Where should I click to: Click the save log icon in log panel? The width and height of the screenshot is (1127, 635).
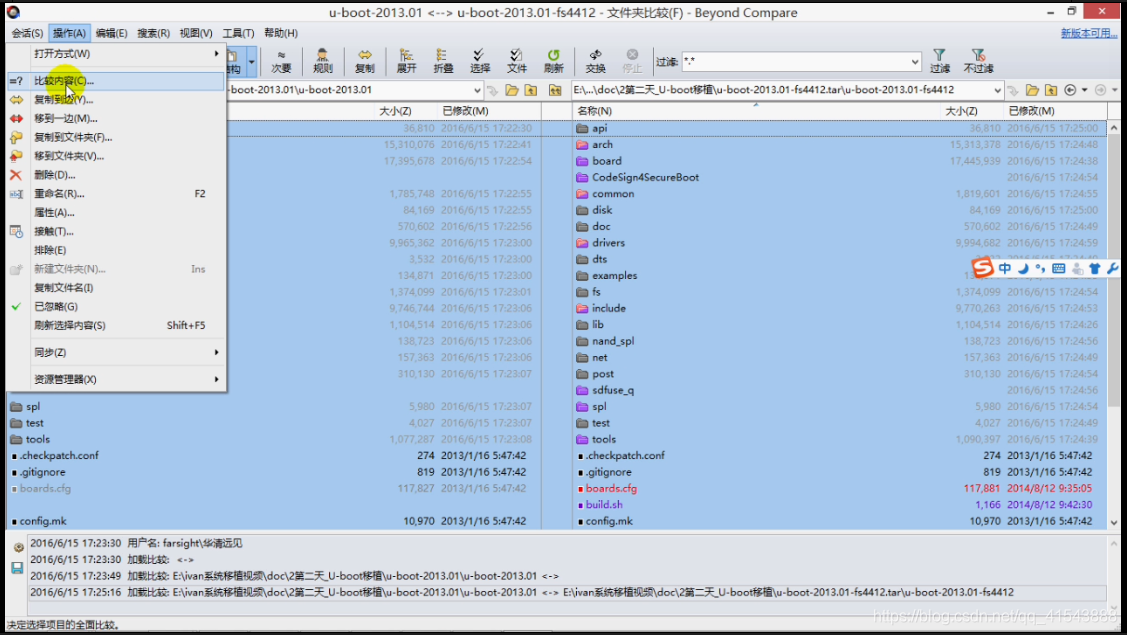tap(17, 568)
